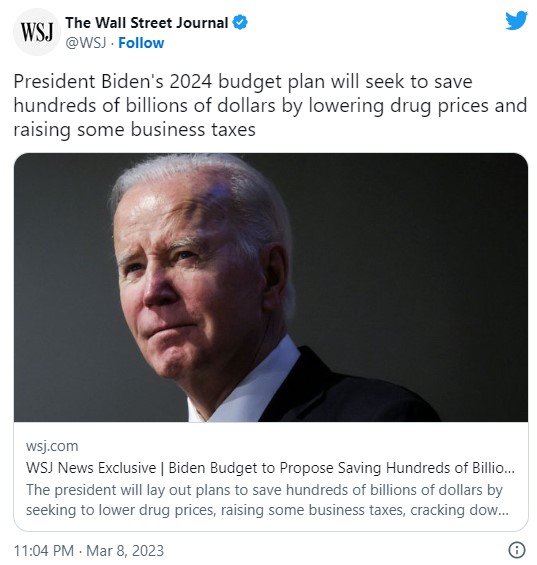537x565 pixels.
Task: Open The Wall Street Journal profile name
Action: tap(147, 23)
